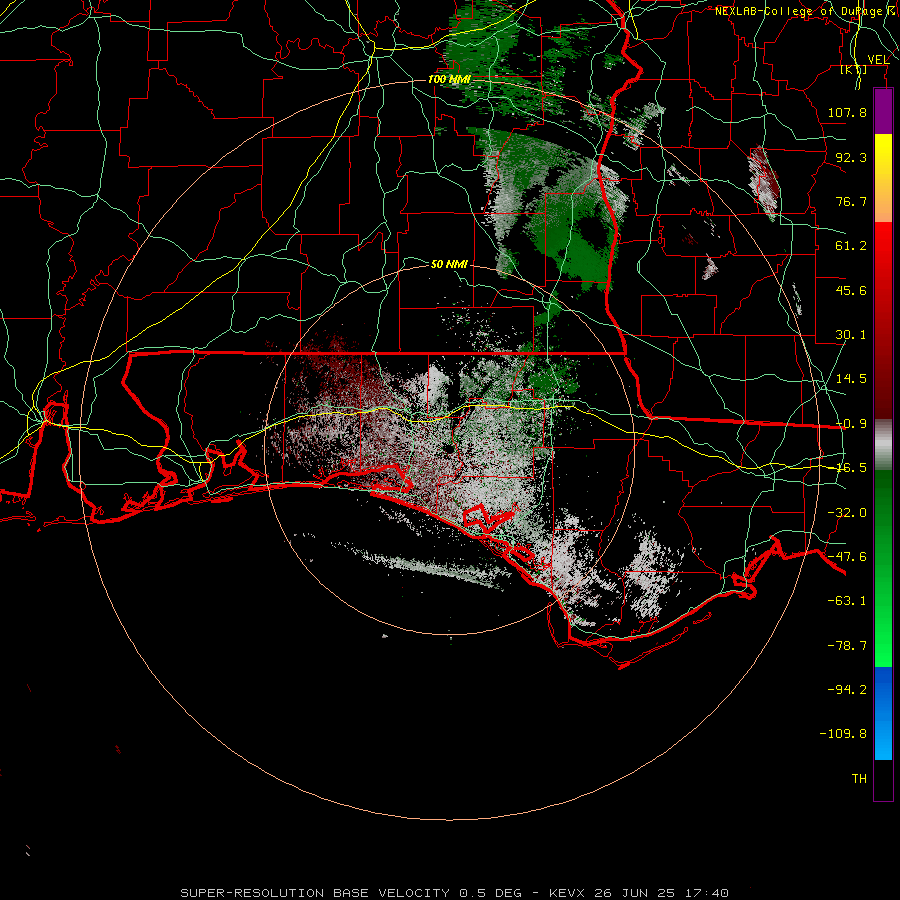
Task: Click the 14.5 legend value
Action: pyautogui.click(x=851, y=379)
